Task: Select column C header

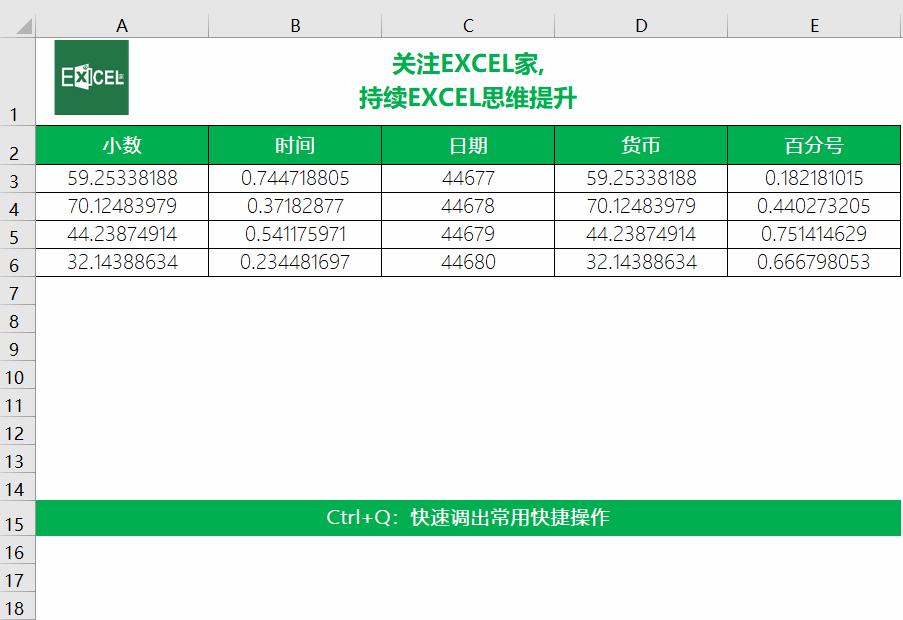Action: click(468, 26)
